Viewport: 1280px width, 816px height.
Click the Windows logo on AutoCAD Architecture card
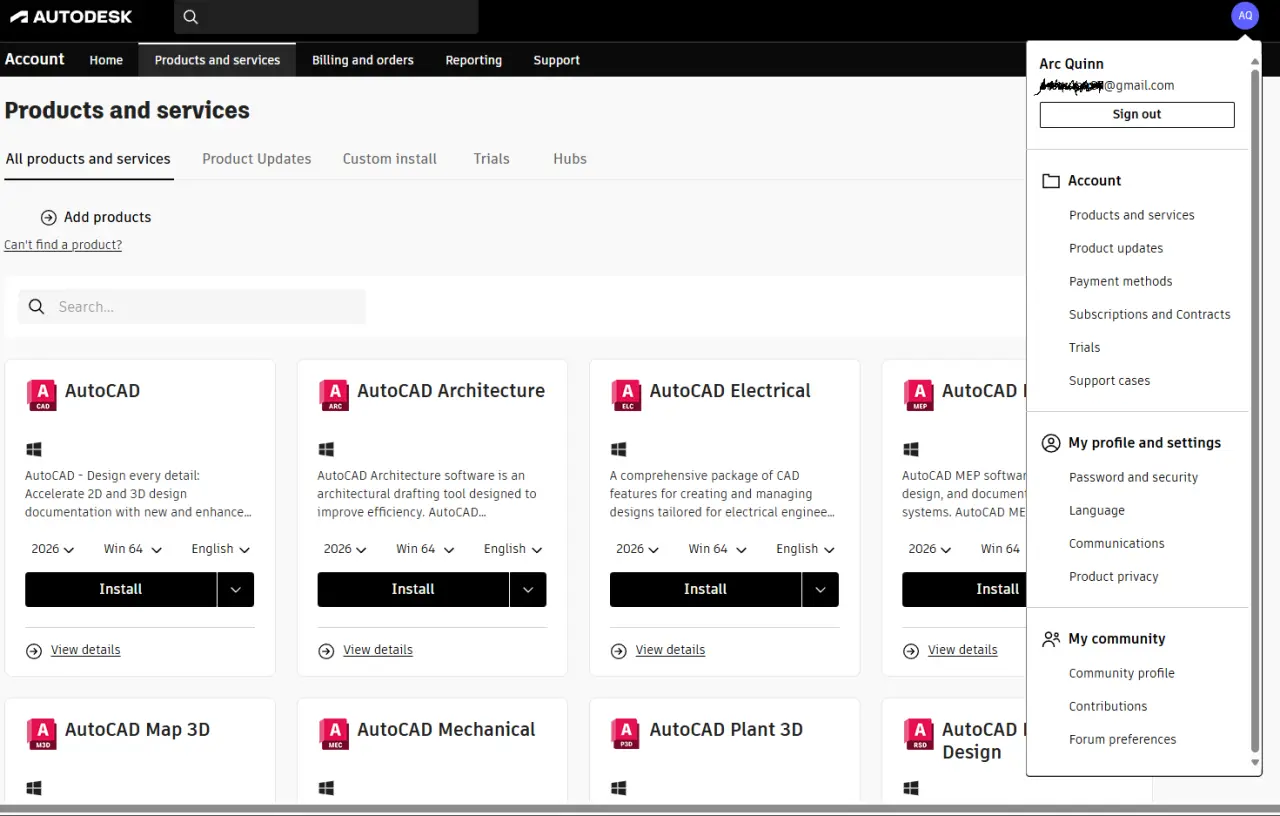point(326,450)
